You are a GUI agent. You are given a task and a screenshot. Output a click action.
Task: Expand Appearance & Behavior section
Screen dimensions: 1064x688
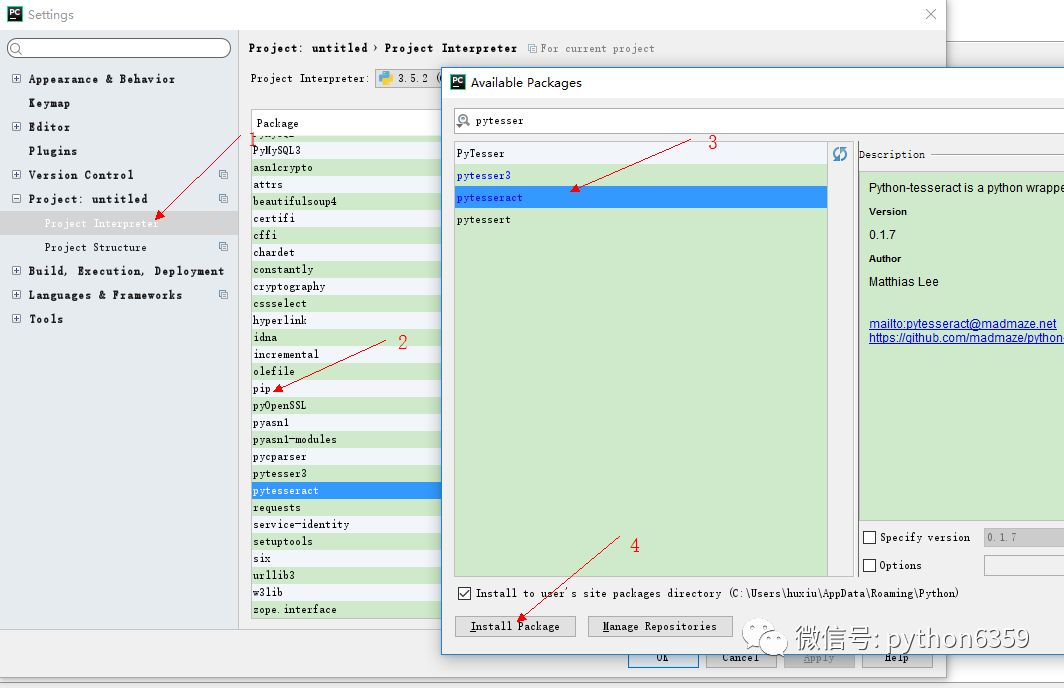tap(16, 79)
